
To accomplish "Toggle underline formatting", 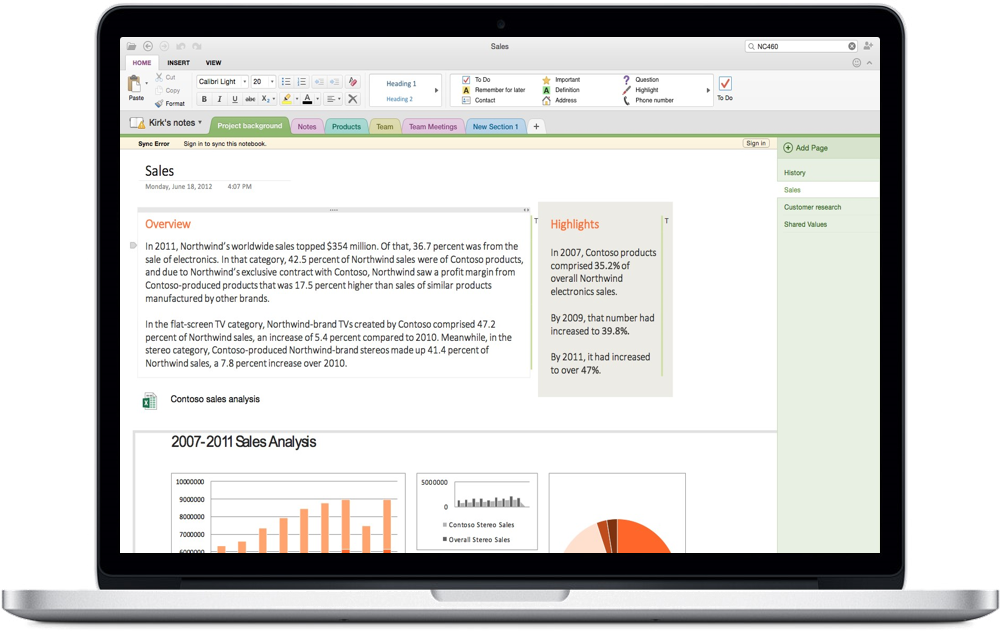I will click(x=235, y=99).
